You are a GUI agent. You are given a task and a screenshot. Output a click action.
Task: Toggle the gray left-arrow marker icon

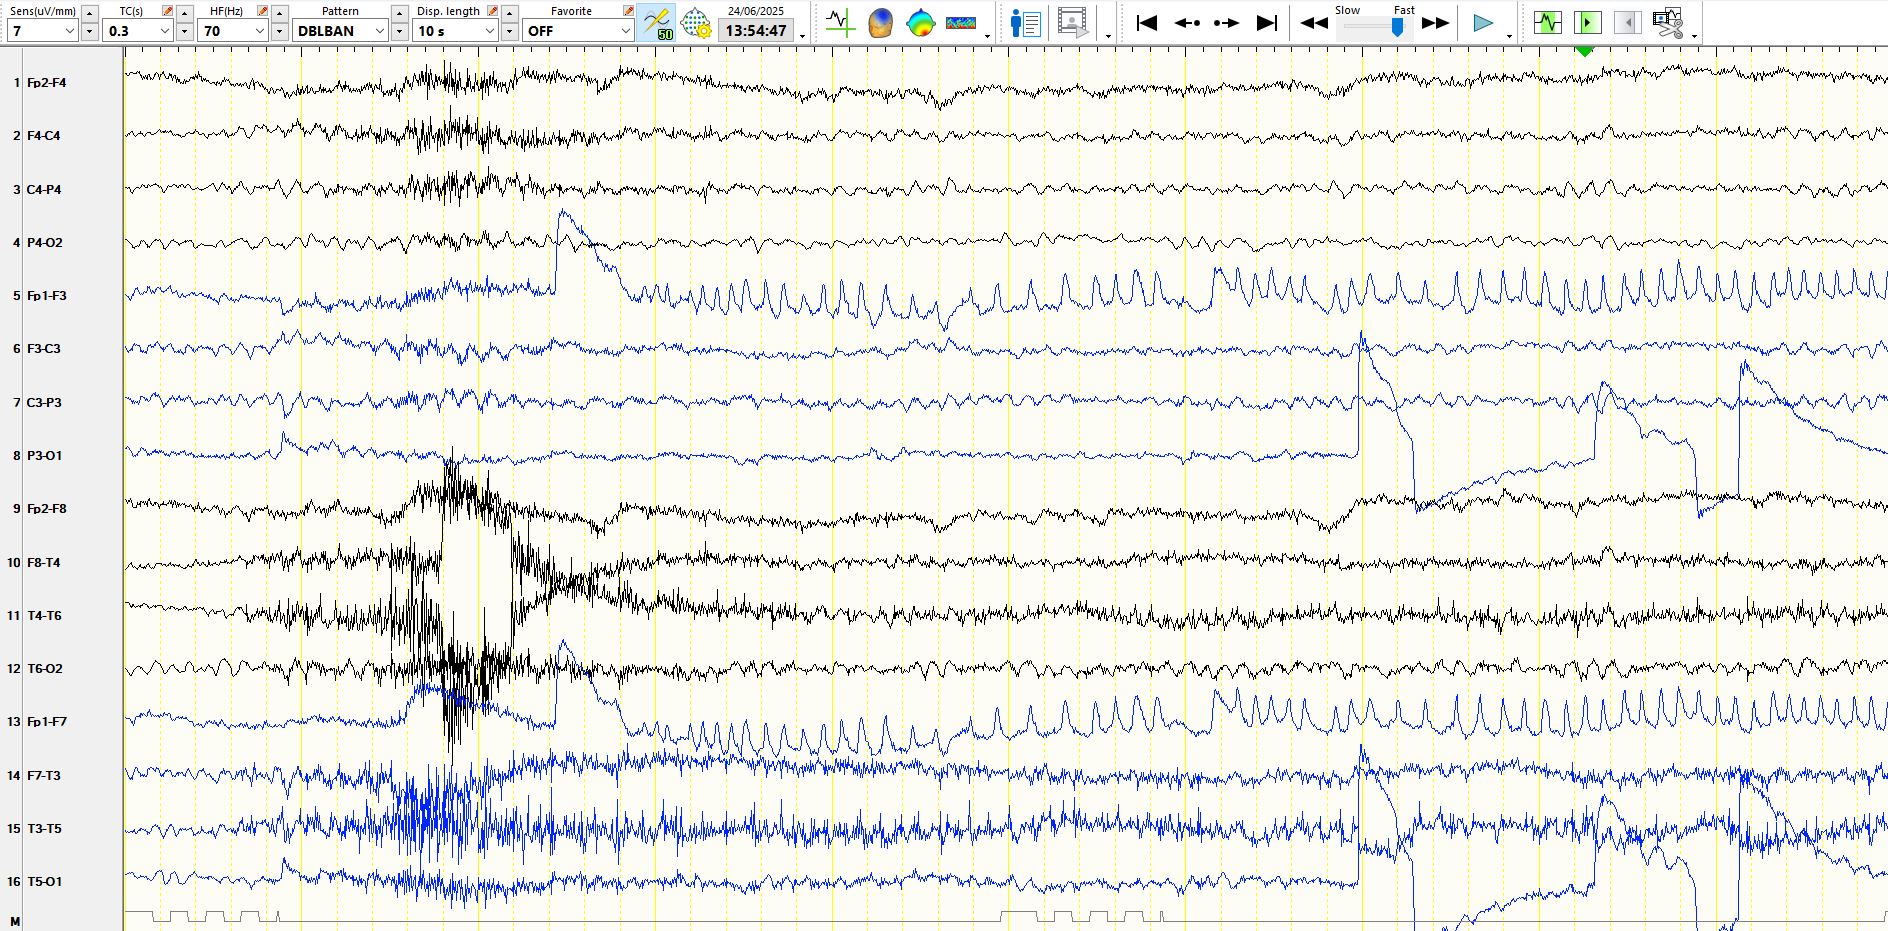pyautogui.click(x=1628, y=23)
